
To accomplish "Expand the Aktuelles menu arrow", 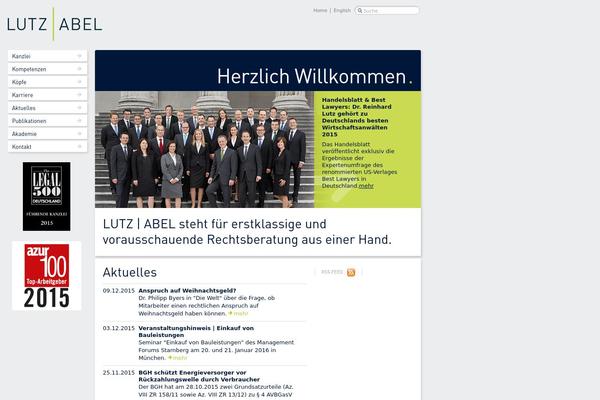I will tap(80, 108).
